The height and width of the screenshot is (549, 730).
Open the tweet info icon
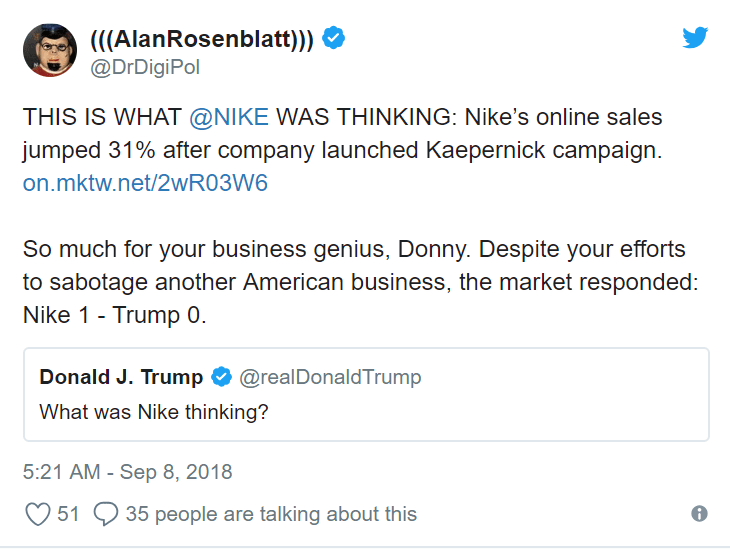(x=699, y=514)
